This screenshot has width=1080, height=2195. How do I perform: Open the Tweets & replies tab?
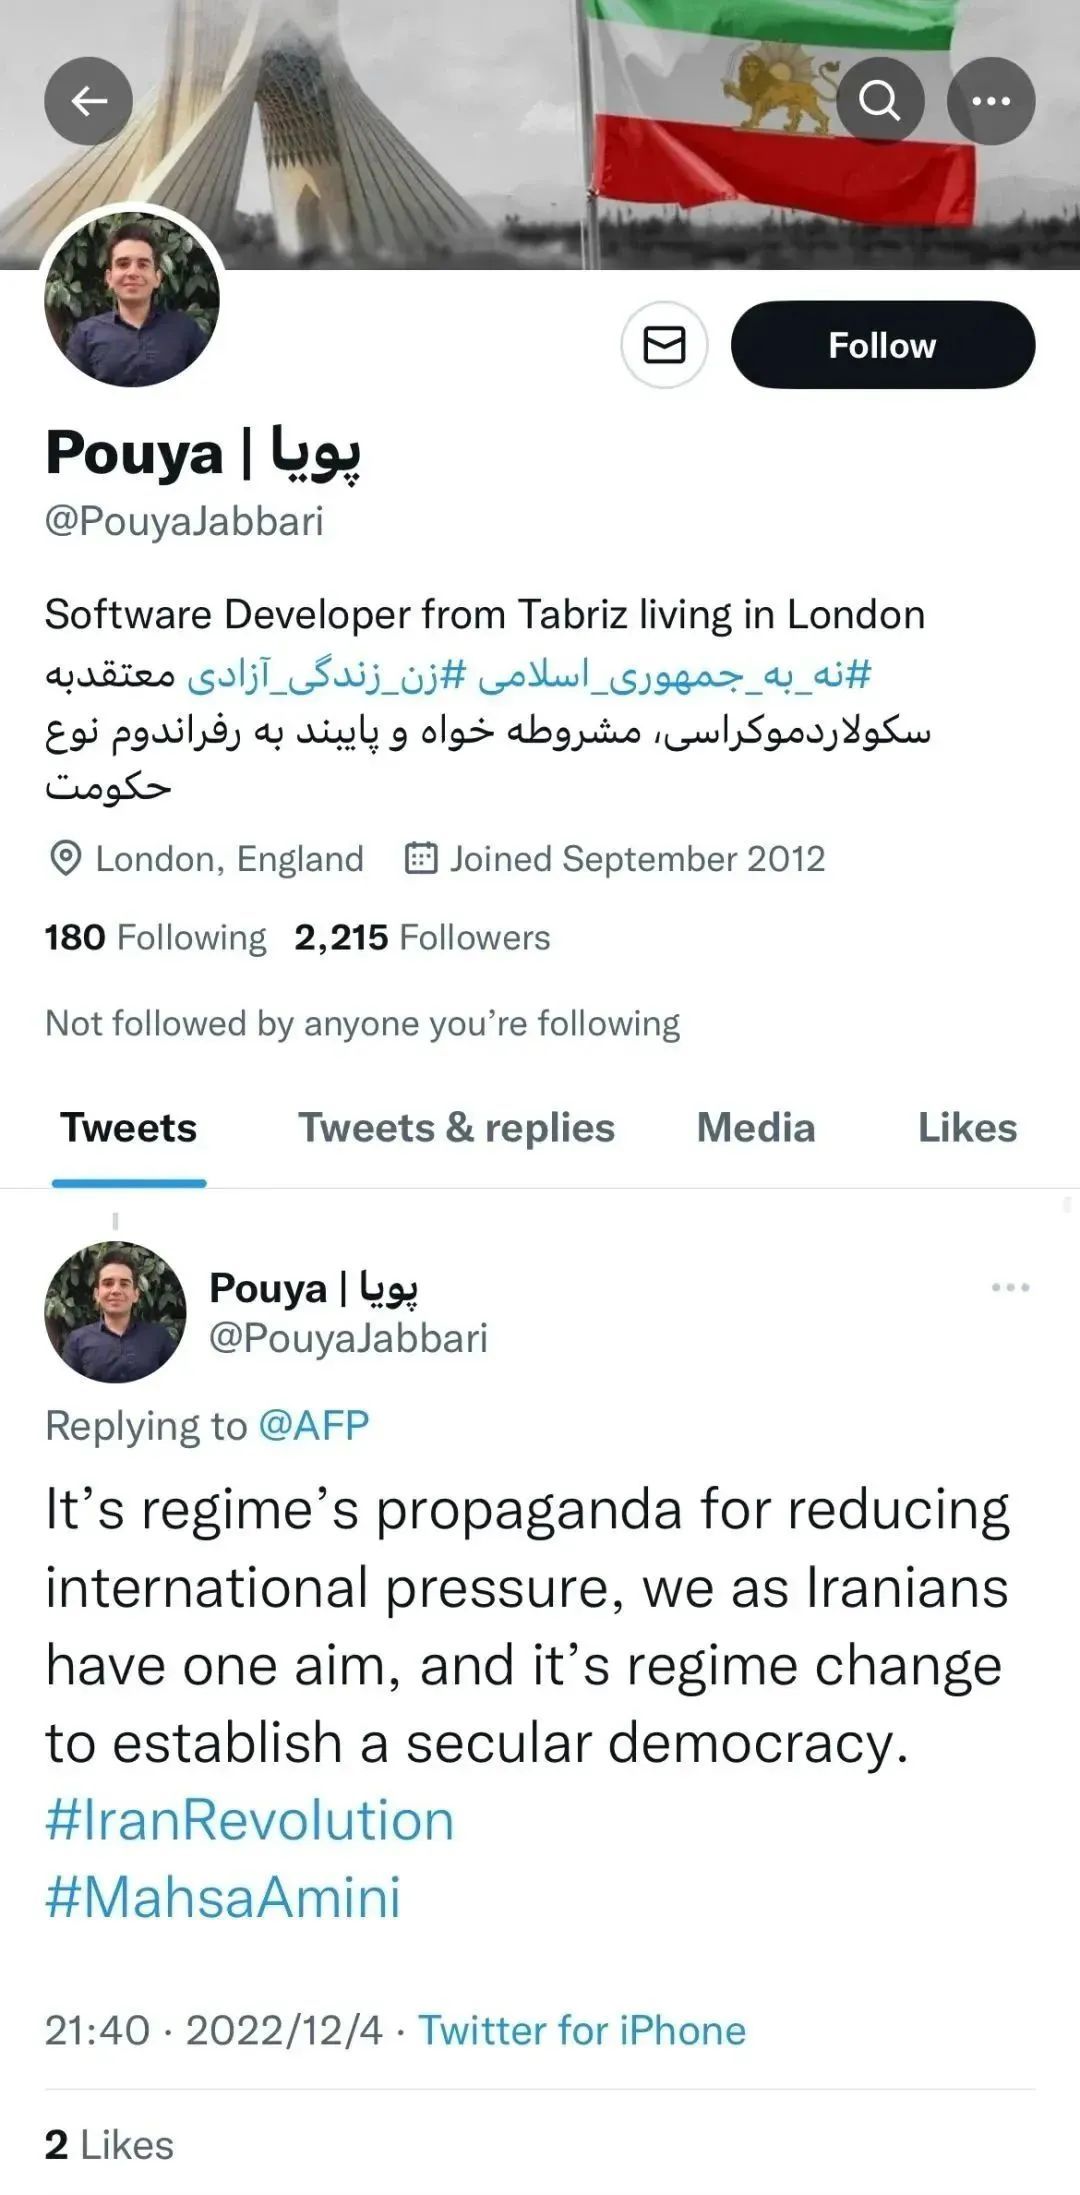coord(456,1128)
